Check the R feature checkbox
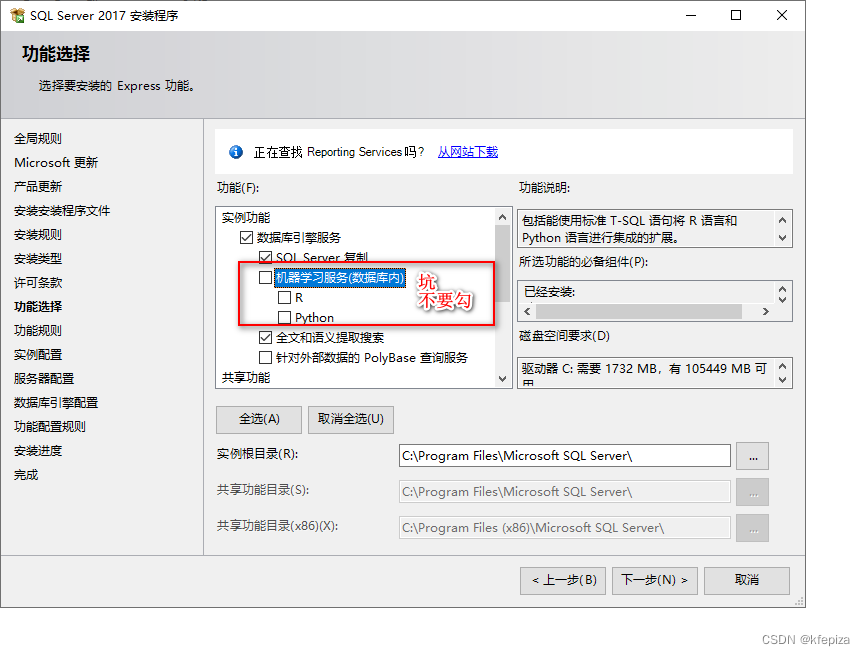Viewport: 865px width, 656px height. [285, 298]
